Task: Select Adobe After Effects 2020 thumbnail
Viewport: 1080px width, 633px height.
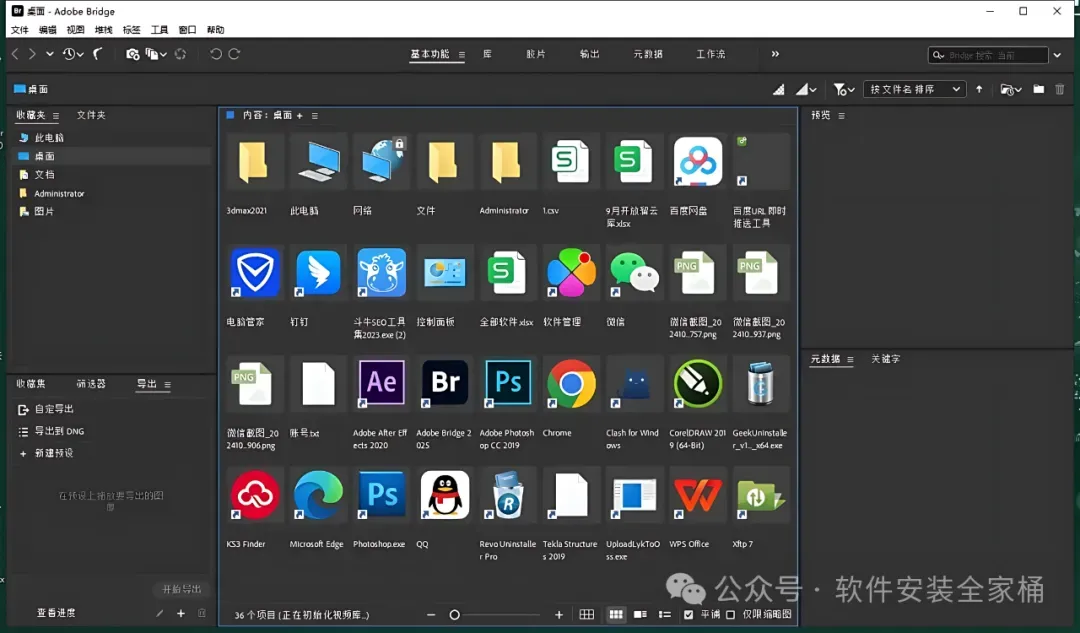Action: [x=382, y=383]
